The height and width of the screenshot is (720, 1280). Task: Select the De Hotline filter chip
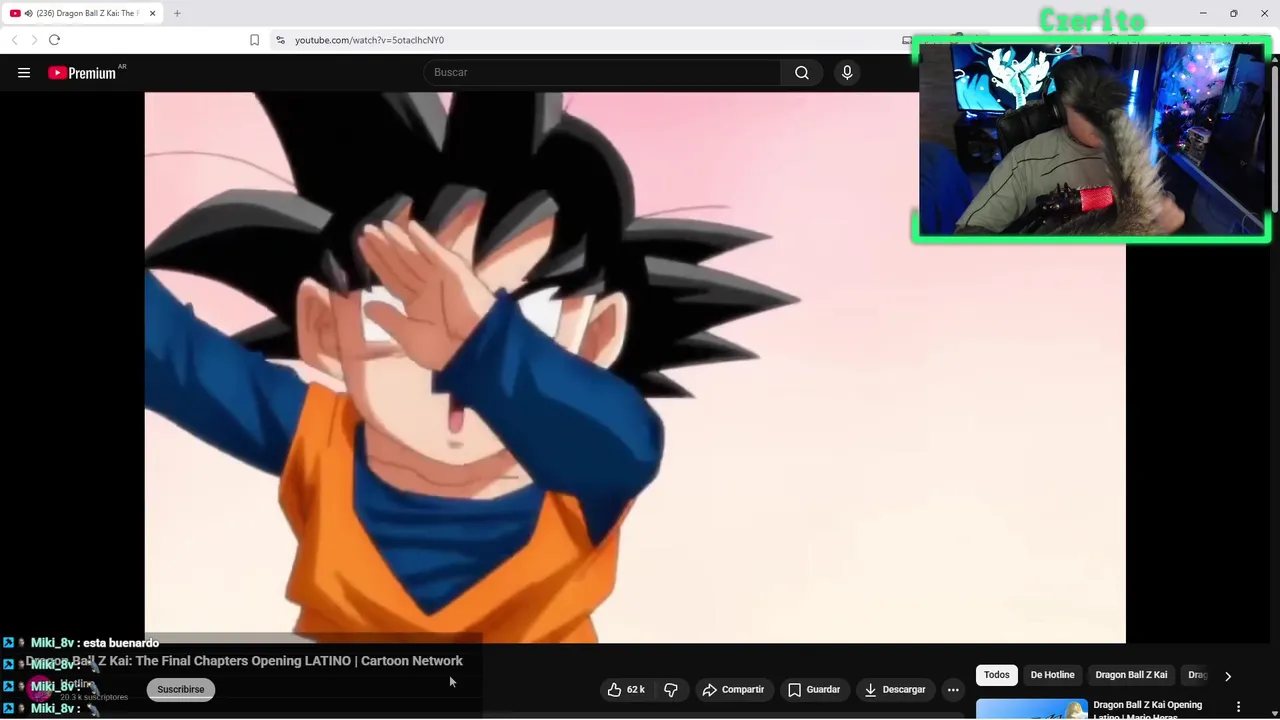click(x=1052, y=675)
